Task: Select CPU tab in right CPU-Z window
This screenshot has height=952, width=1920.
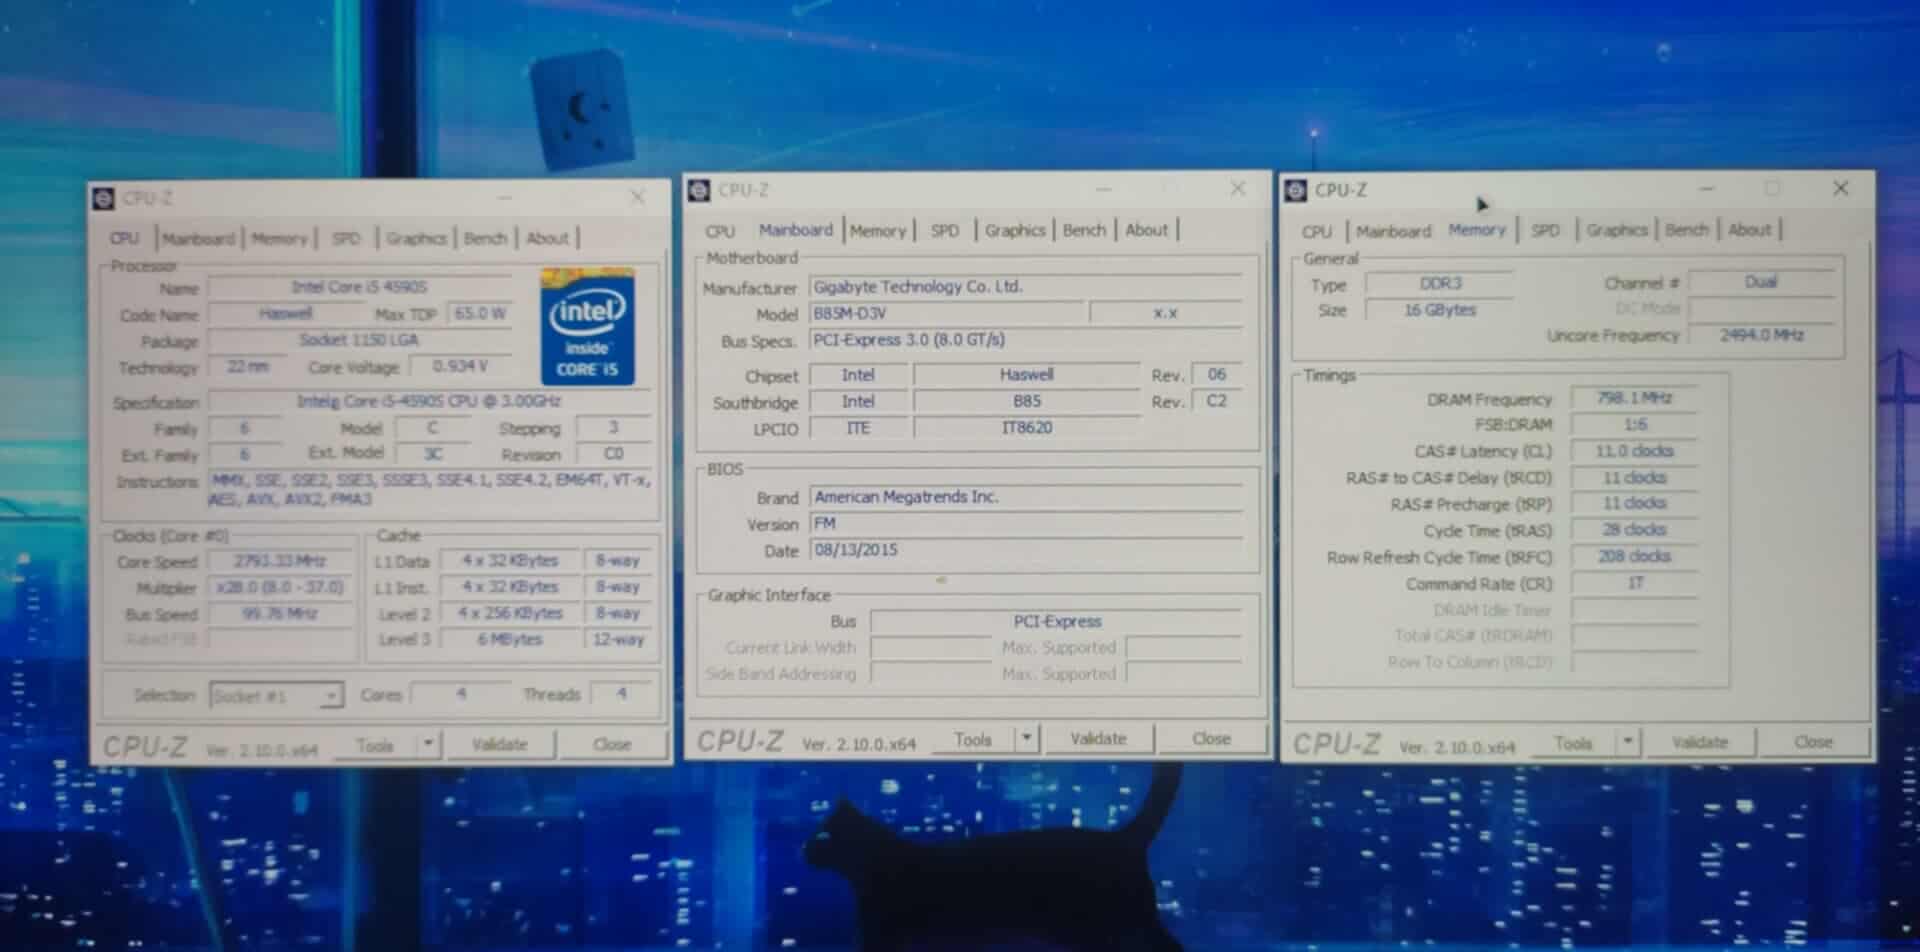Action: click(x=1317, y=231)
